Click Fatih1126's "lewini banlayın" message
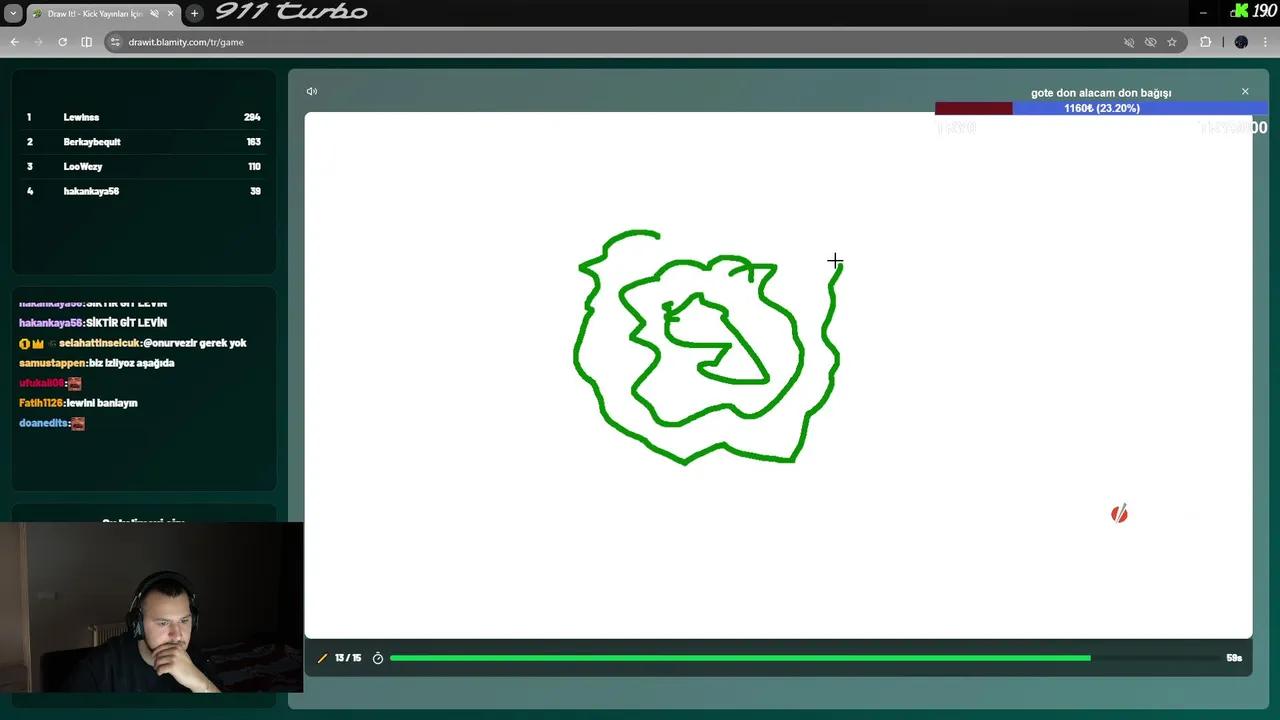Viewport: 1280px width, 720px height. coord(78,403)
